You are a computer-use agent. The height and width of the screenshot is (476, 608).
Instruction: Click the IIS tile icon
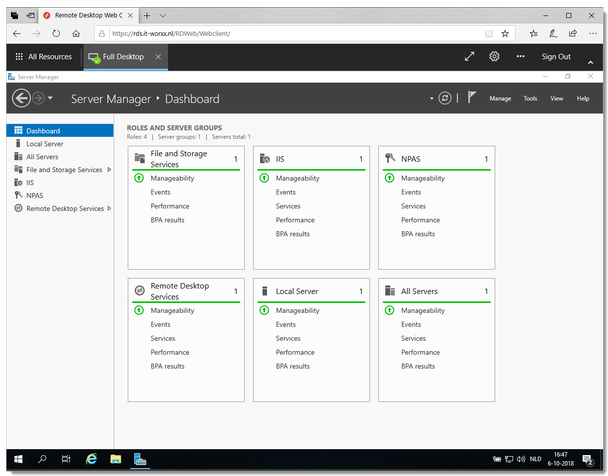pyautogui.click(x=265, y=159)
